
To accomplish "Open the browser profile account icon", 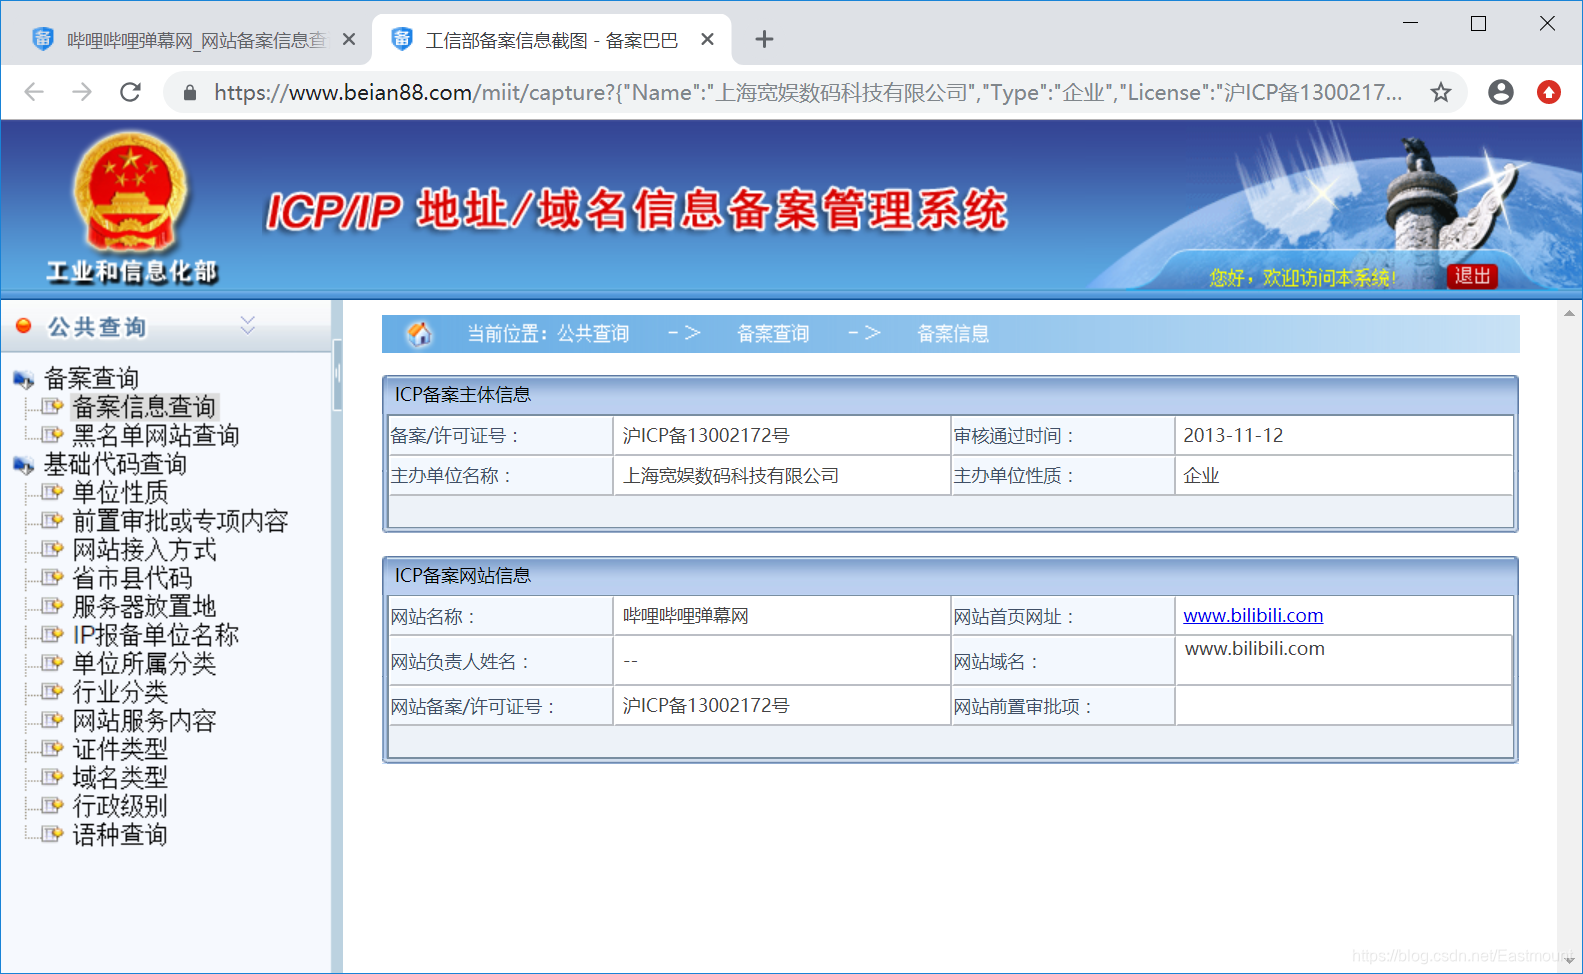I will tap(1500, 92).
